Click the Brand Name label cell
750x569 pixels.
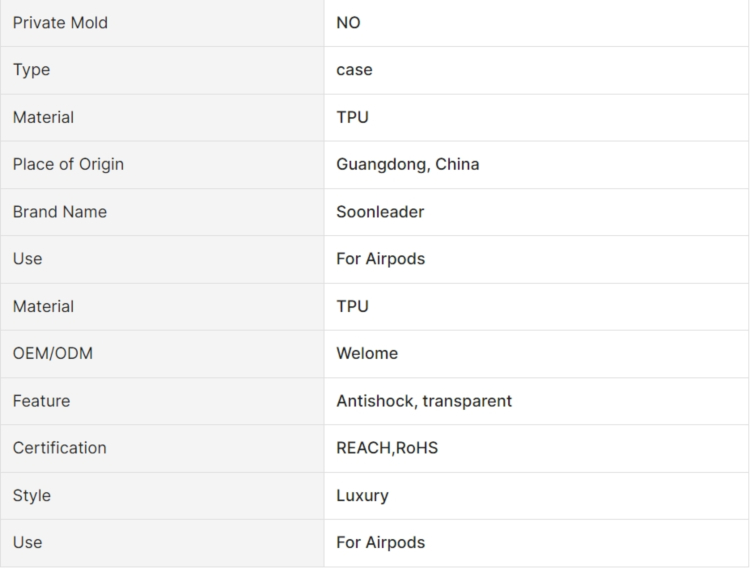click(x=60, y=212)
